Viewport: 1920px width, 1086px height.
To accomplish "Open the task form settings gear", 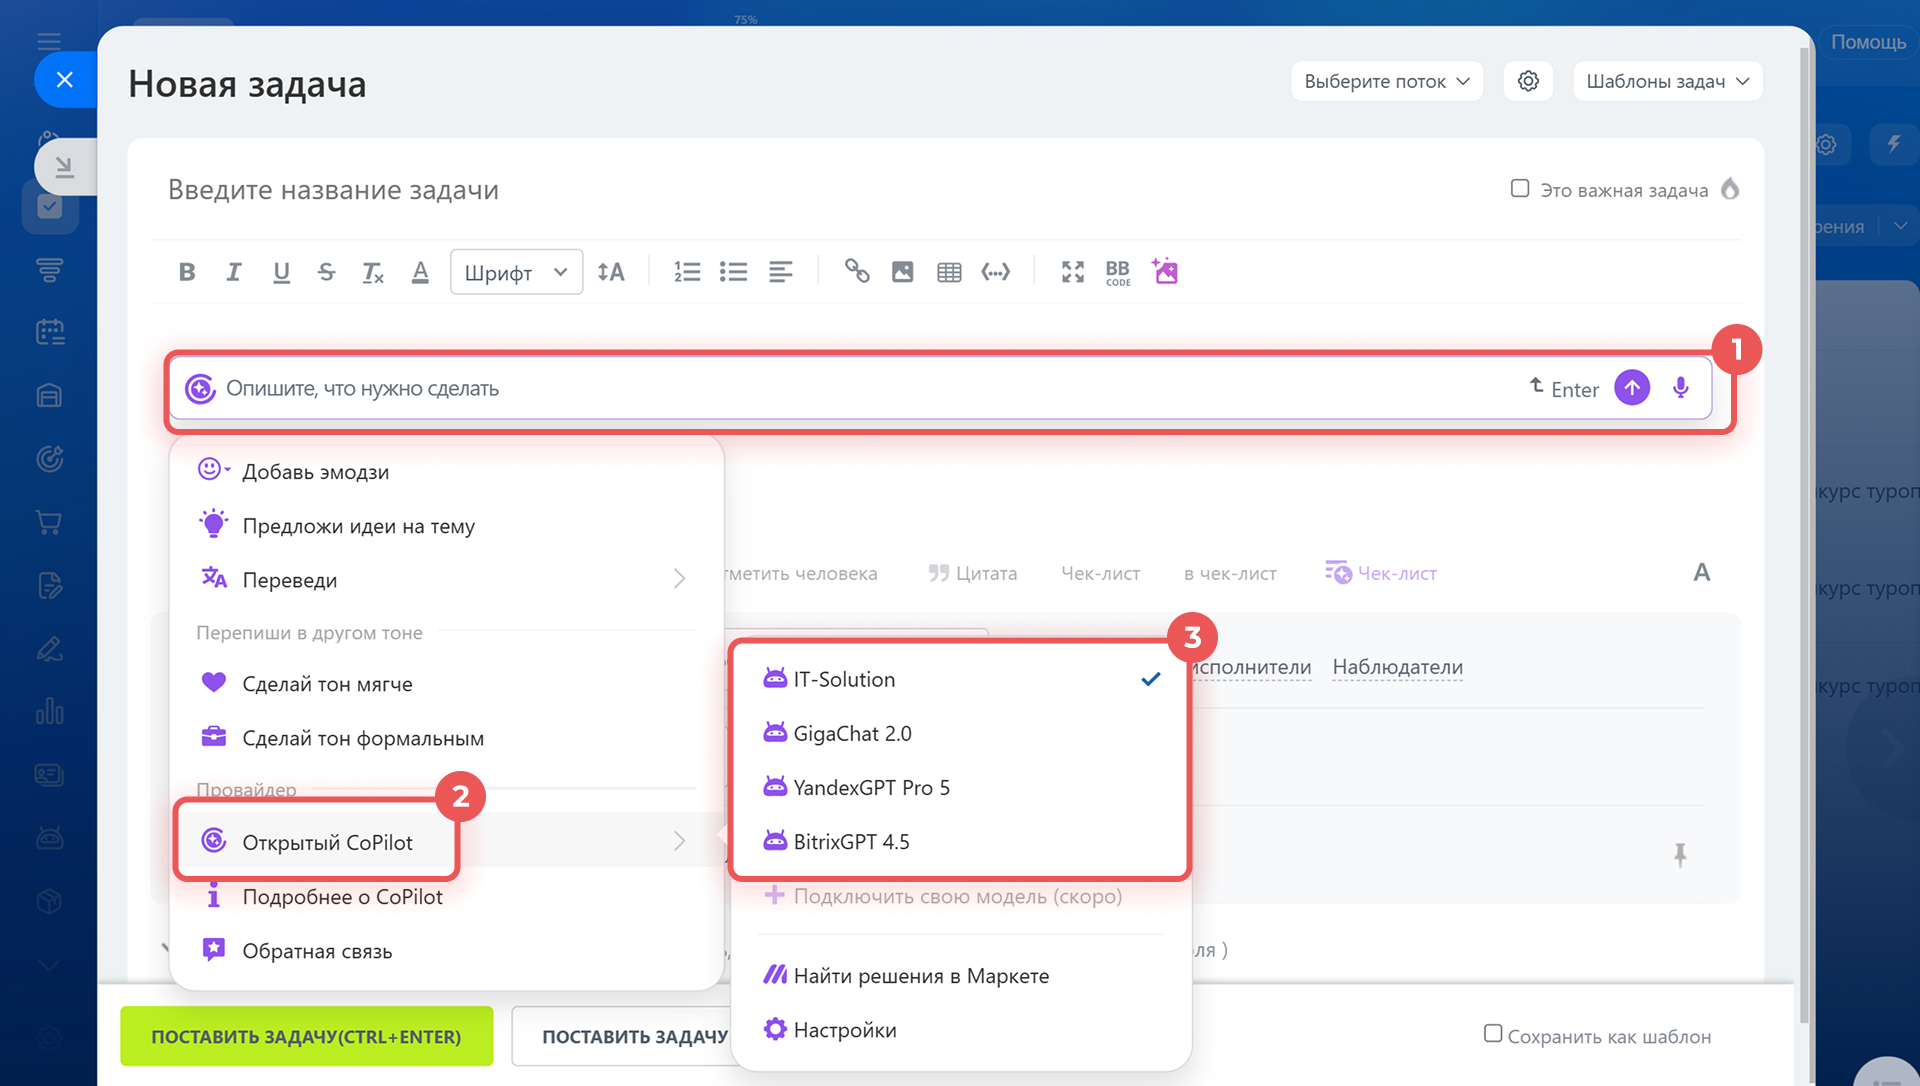I will tap(1528, 81).
